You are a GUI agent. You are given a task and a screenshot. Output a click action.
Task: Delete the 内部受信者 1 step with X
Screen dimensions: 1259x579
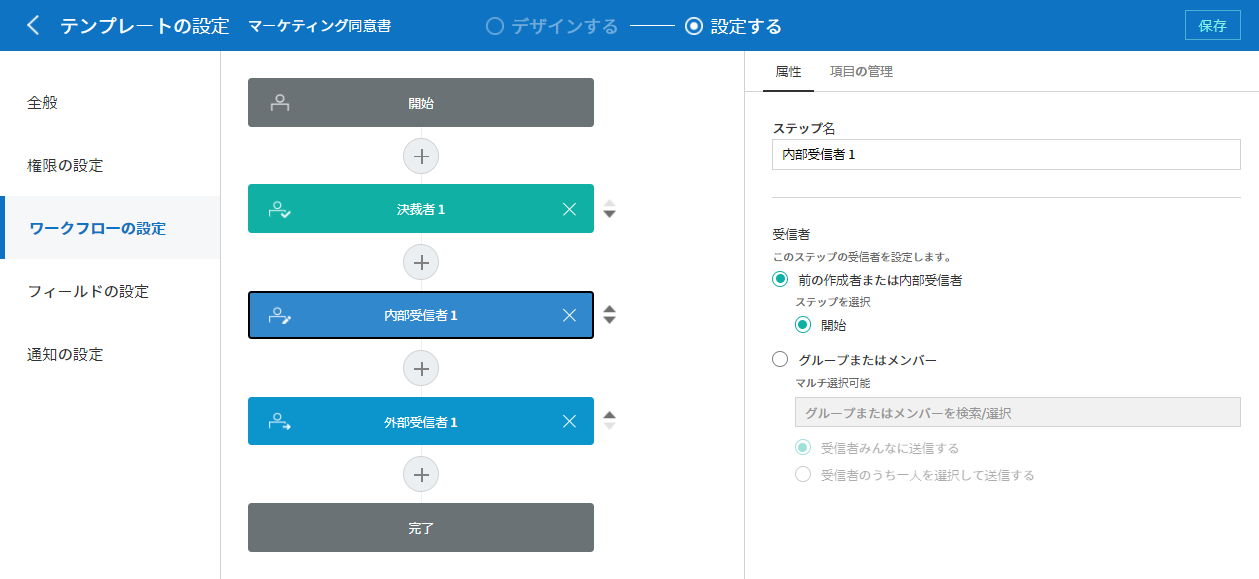point(569,315)
